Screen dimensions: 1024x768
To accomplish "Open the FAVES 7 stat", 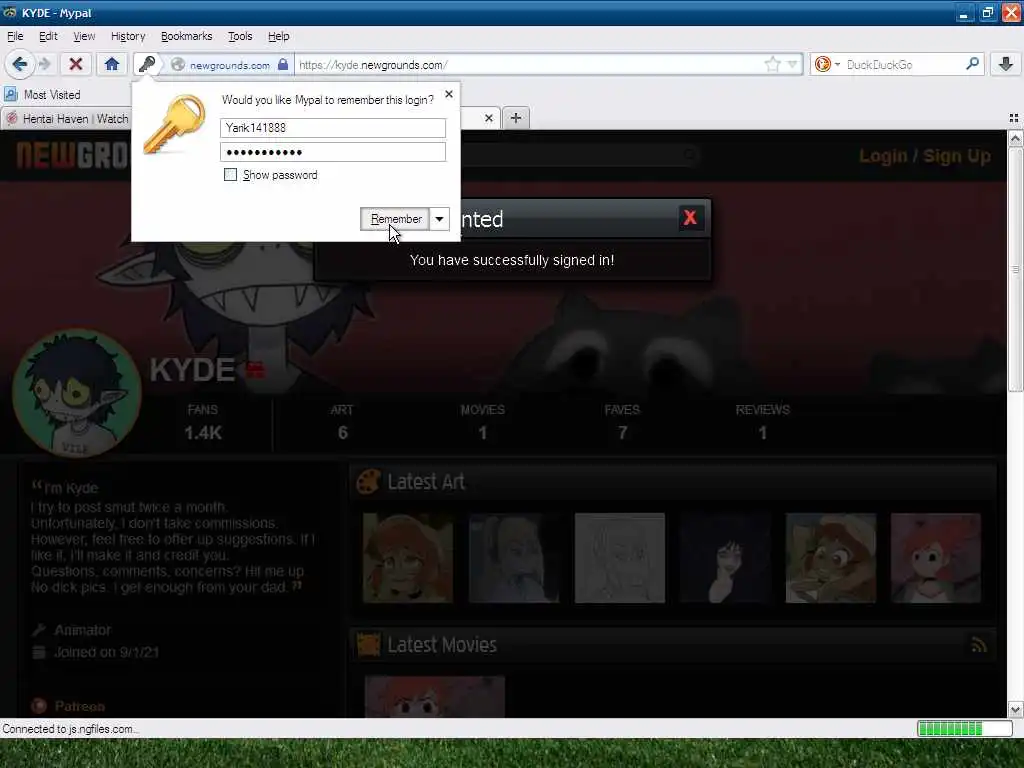I will pos(622,422).
